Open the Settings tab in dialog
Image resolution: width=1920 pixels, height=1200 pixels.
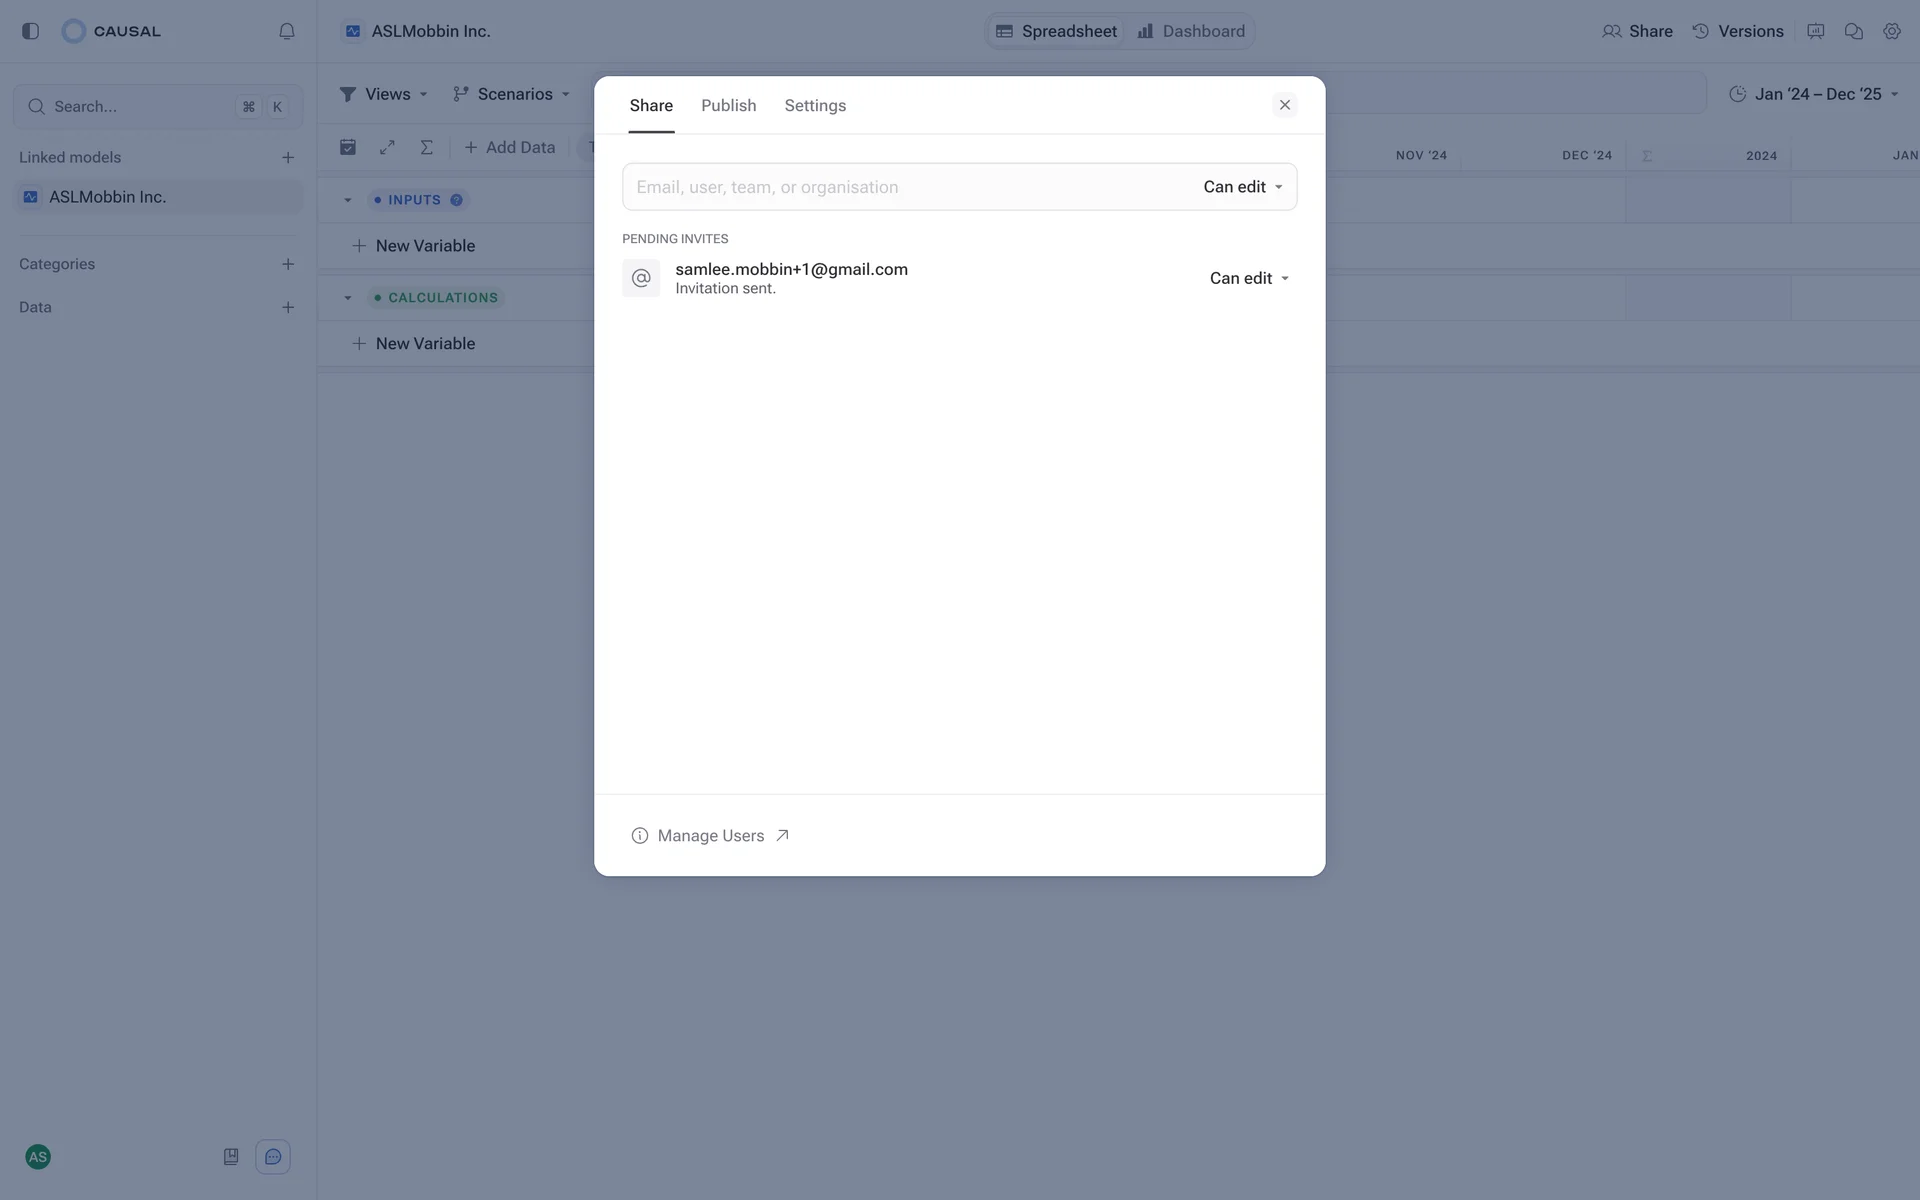[x=814, y=105]
